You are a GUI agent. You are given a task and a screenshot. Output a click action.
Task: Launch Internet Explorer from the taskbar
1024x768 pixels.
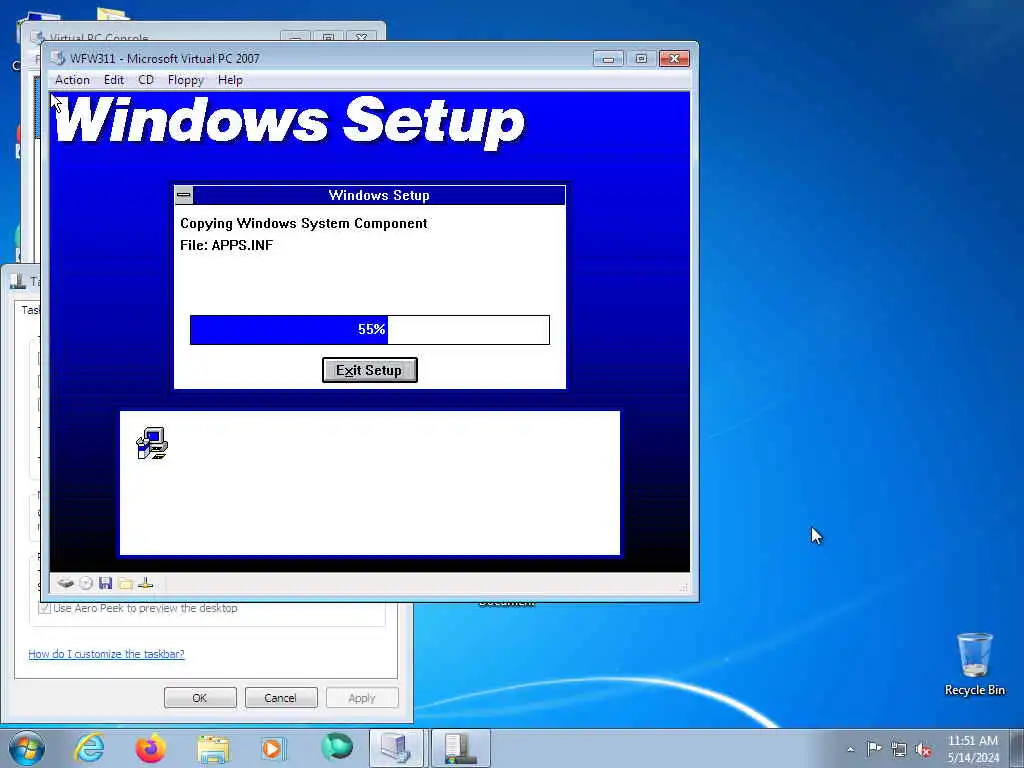click(89, 748)
